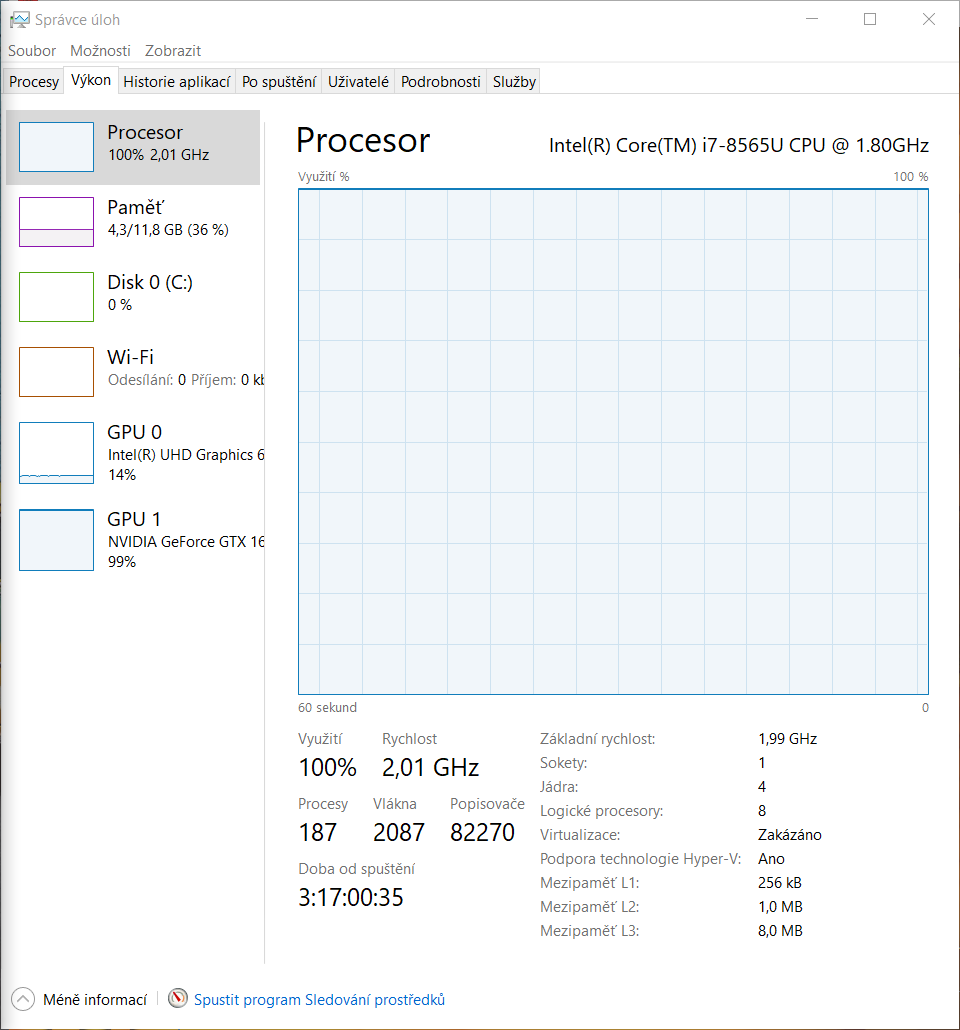Viewport: 960px width, 1030px height.
Task: Open Spustit program Sledování prostředků link
Action: coord(319,999)
